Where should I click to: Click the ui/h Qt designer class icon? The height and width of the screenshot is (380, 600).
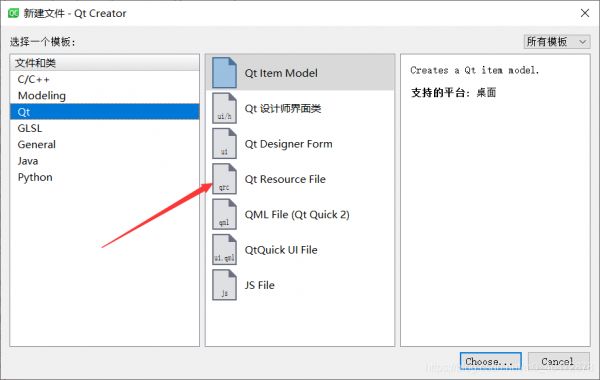coord(224,108)
